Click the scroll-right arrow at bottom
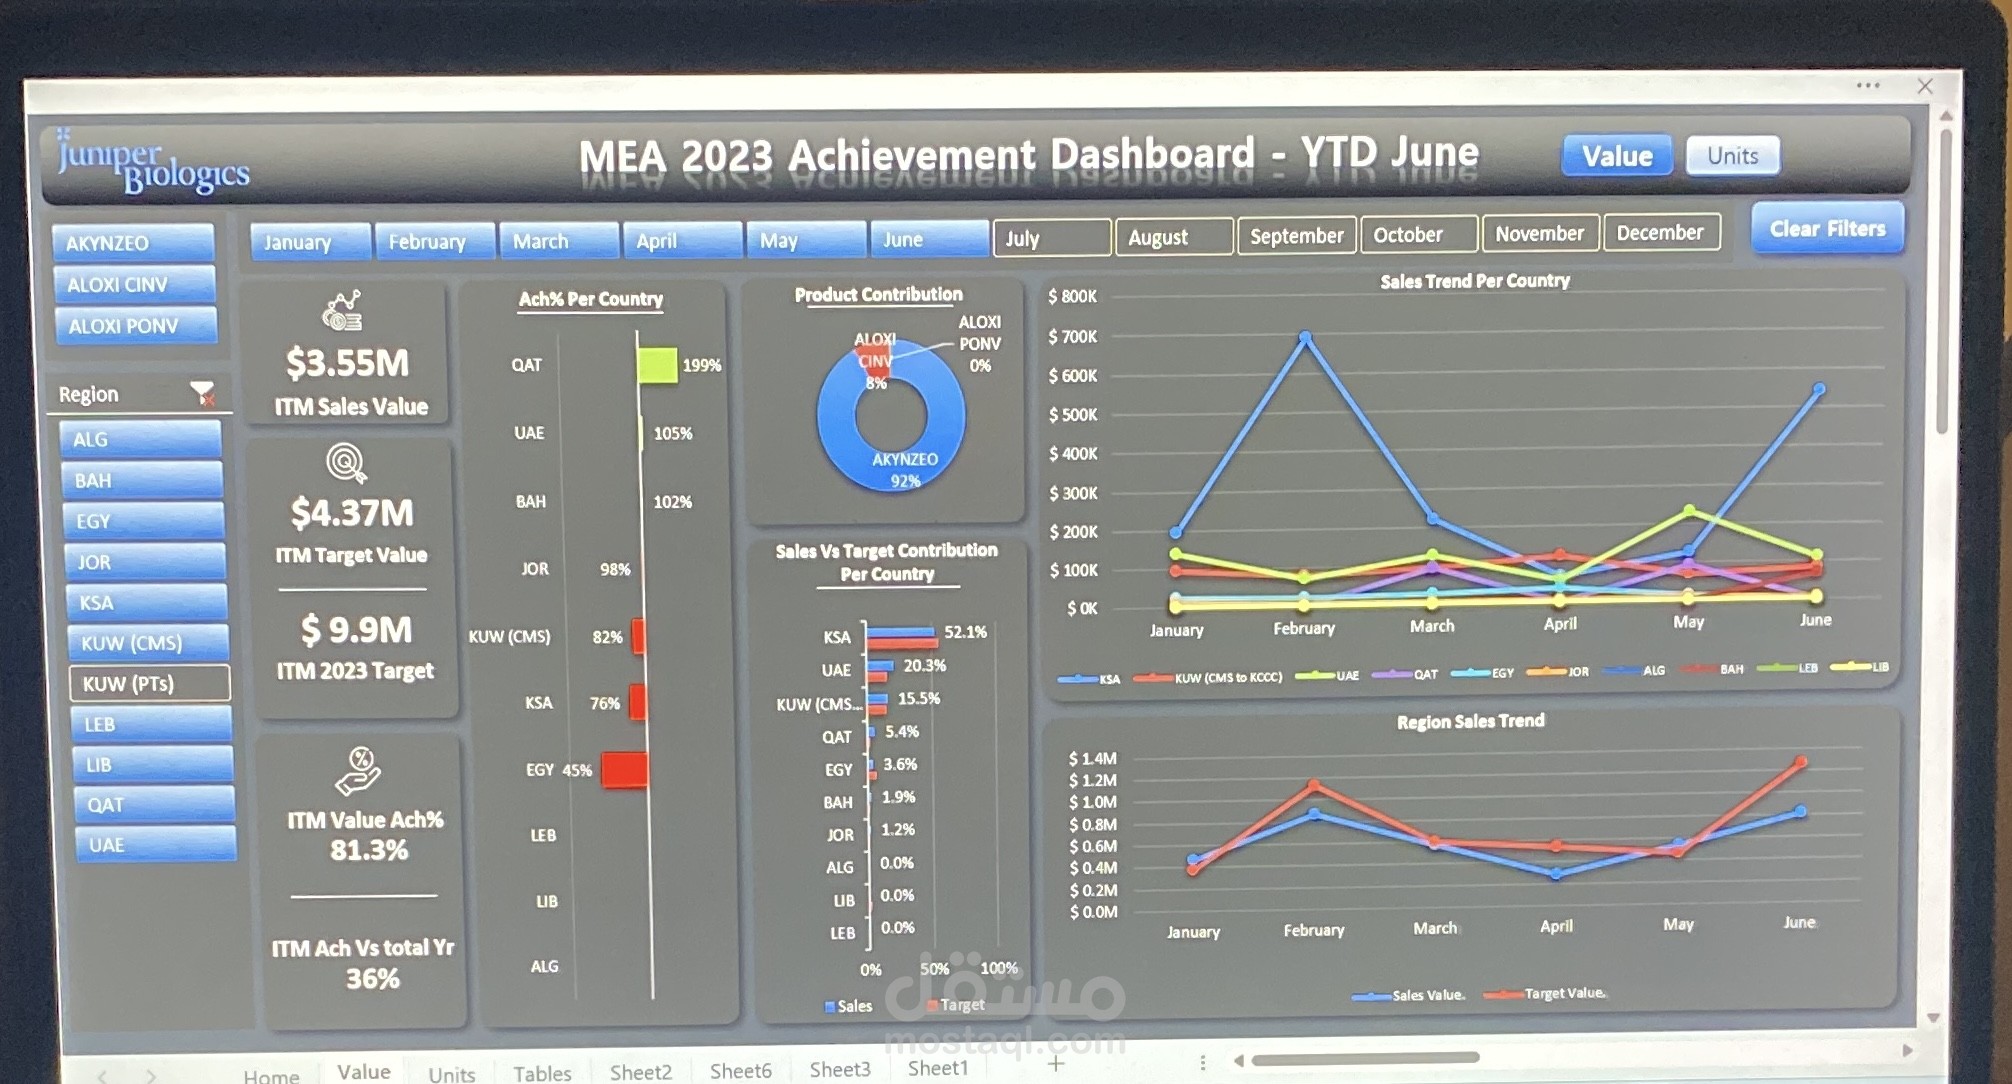The height and width of the screenshot is (1084, 2012). [1907, 1050]
